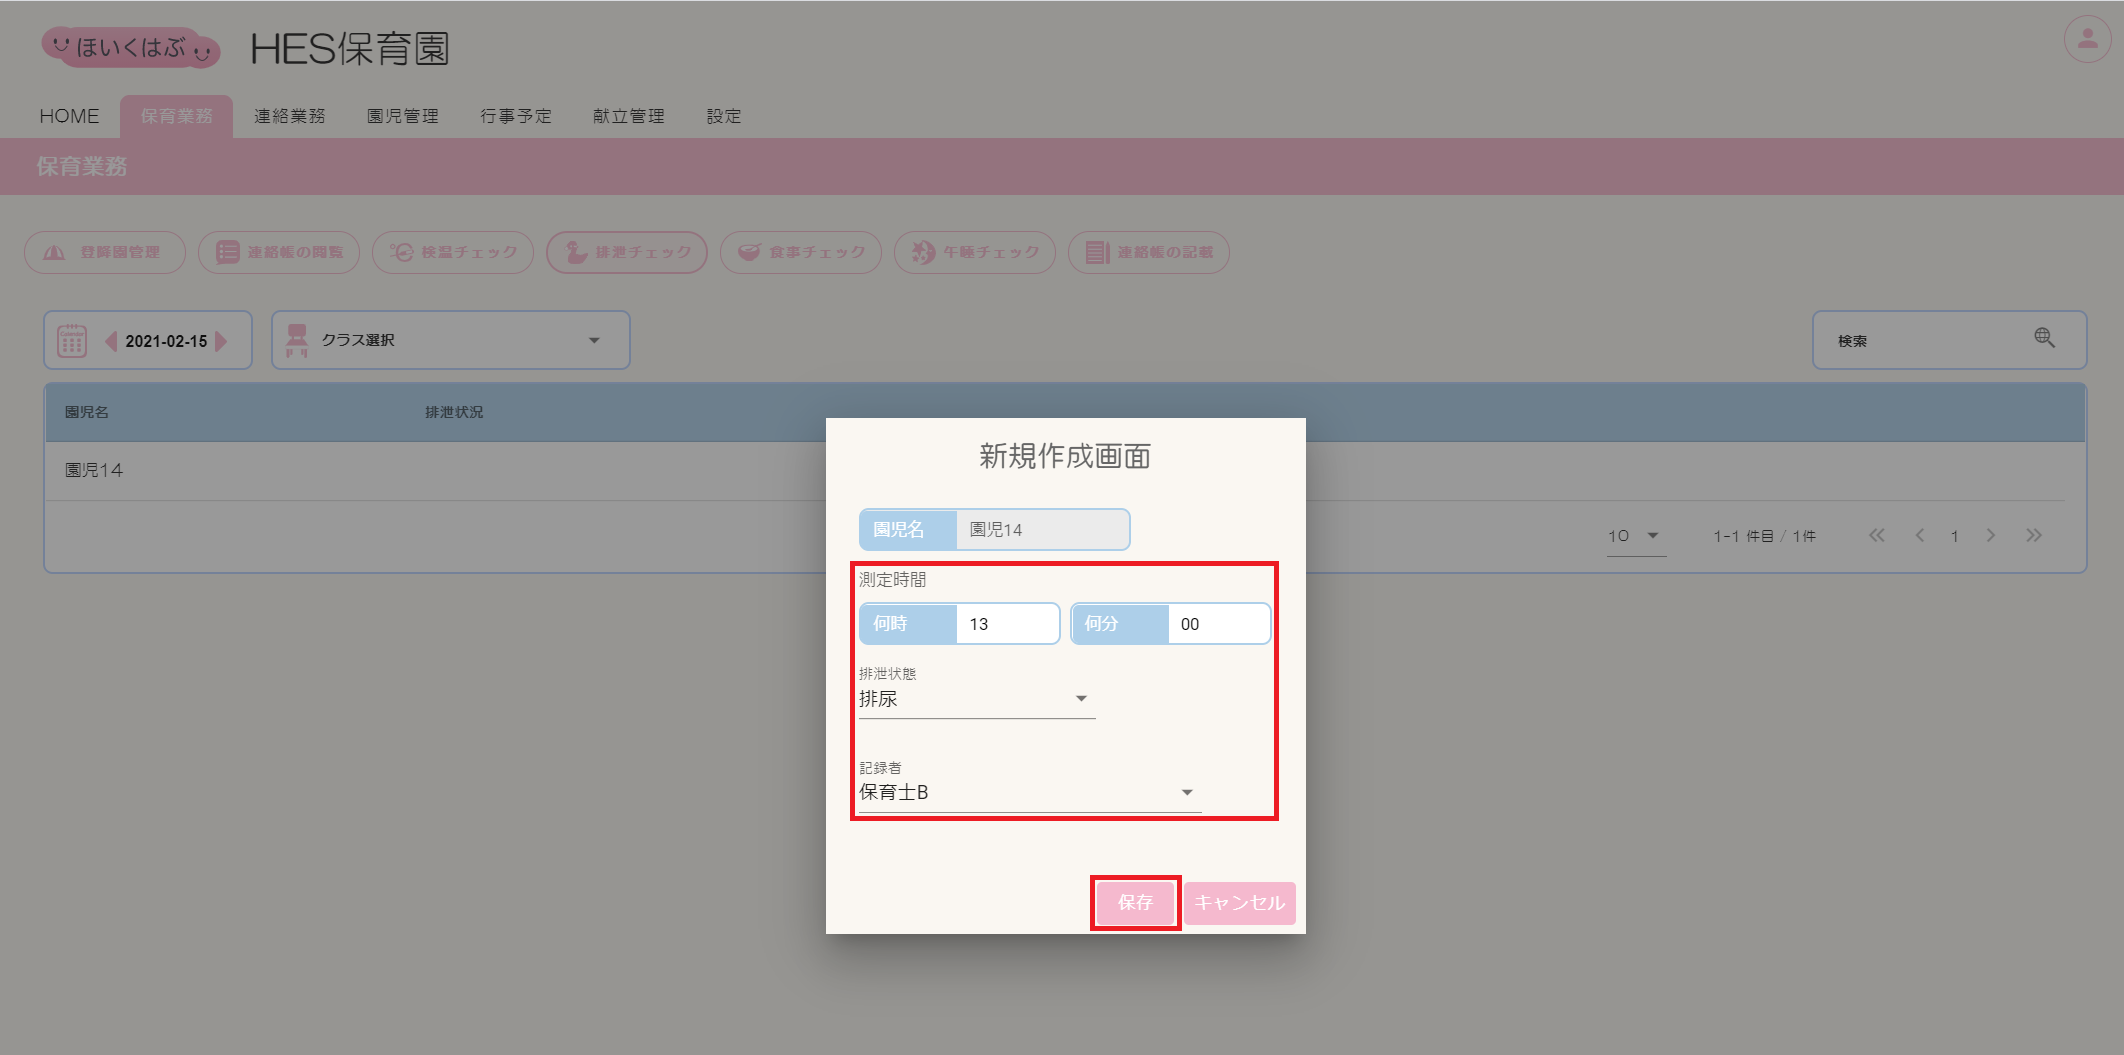Change rows per page dropdown (10)
The image size is (2124, 1055).
(1635, 536)
